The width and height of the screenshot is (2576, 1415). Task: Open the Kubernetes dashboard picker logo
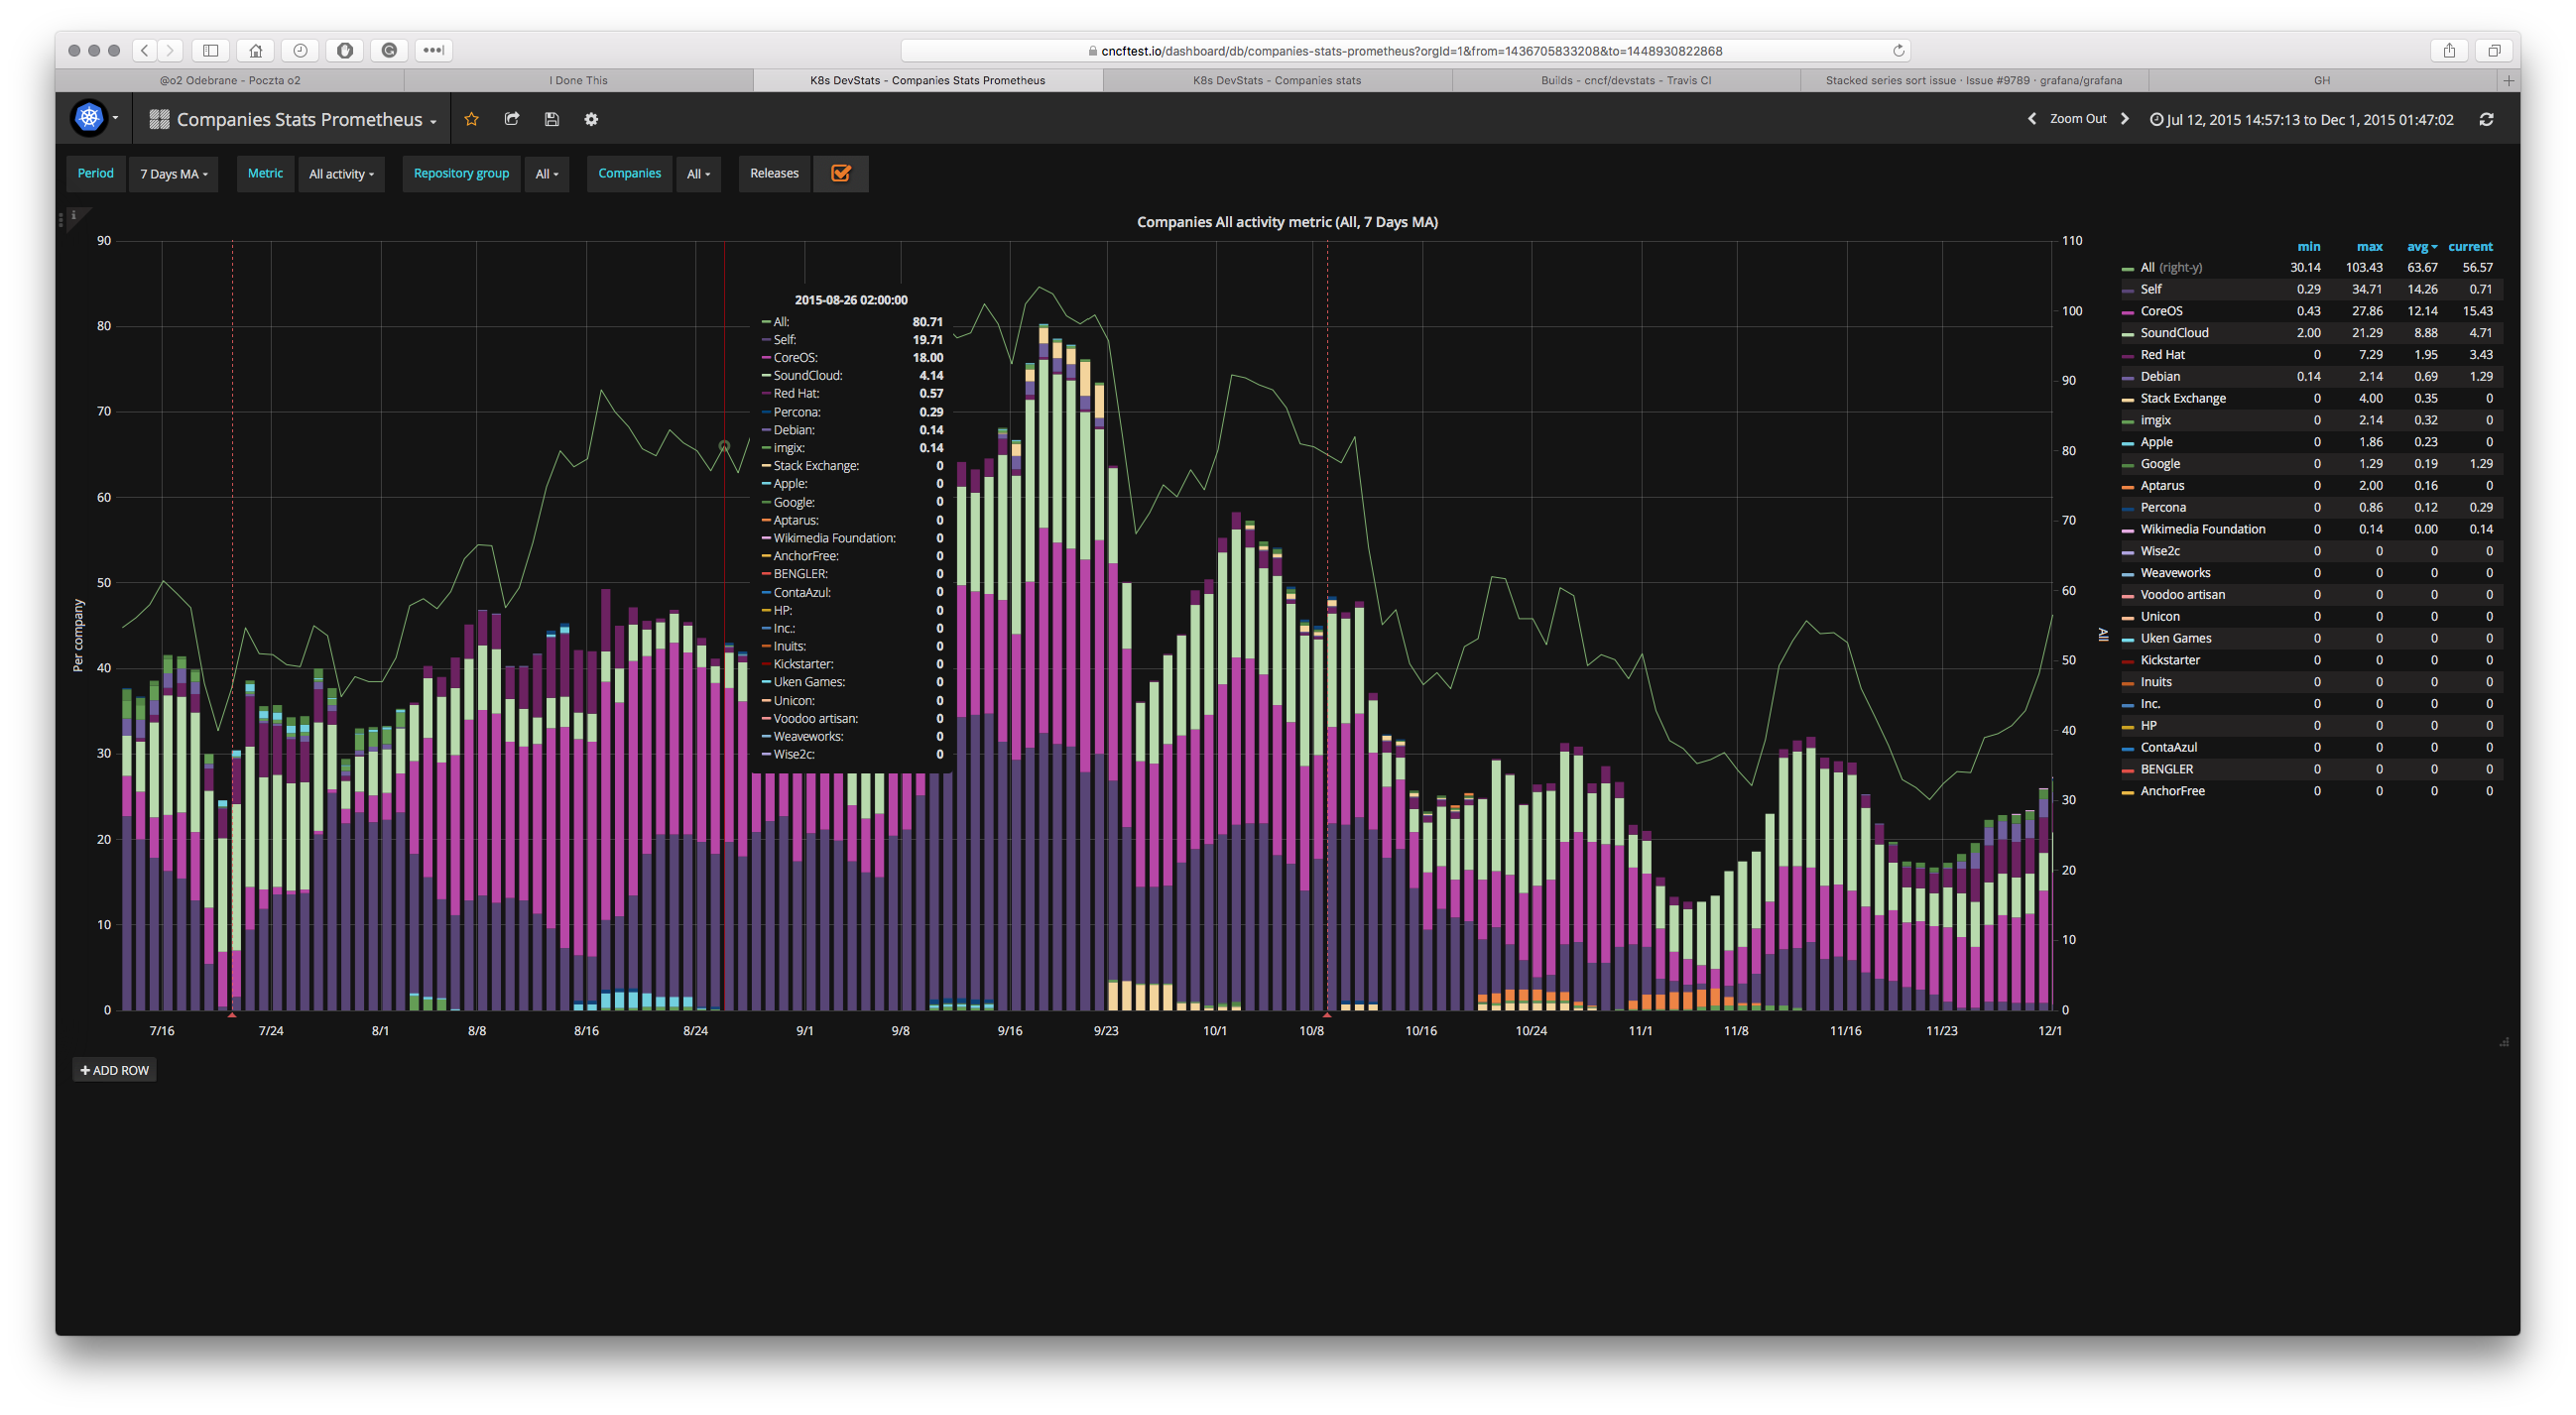tap(90, 118)
